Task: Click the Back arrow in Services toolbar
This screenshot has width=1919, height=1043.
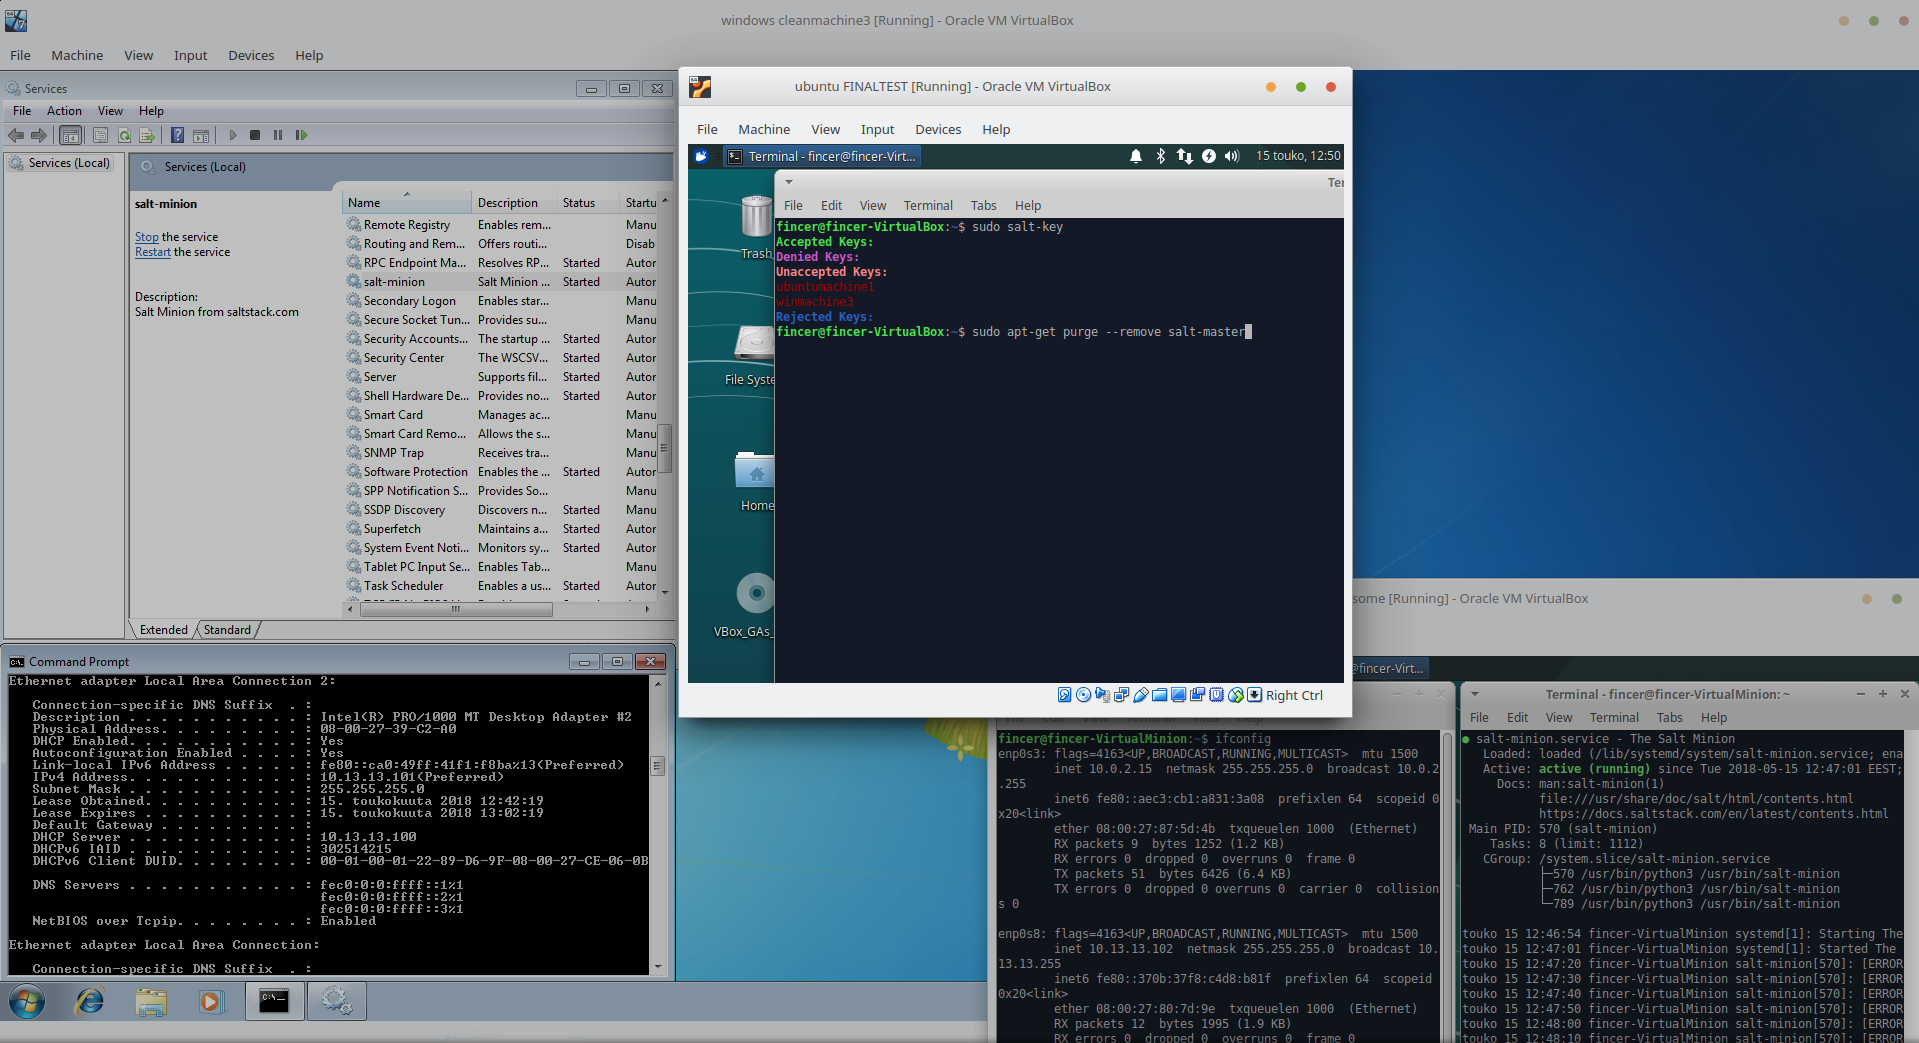Action: coord(16,135)
